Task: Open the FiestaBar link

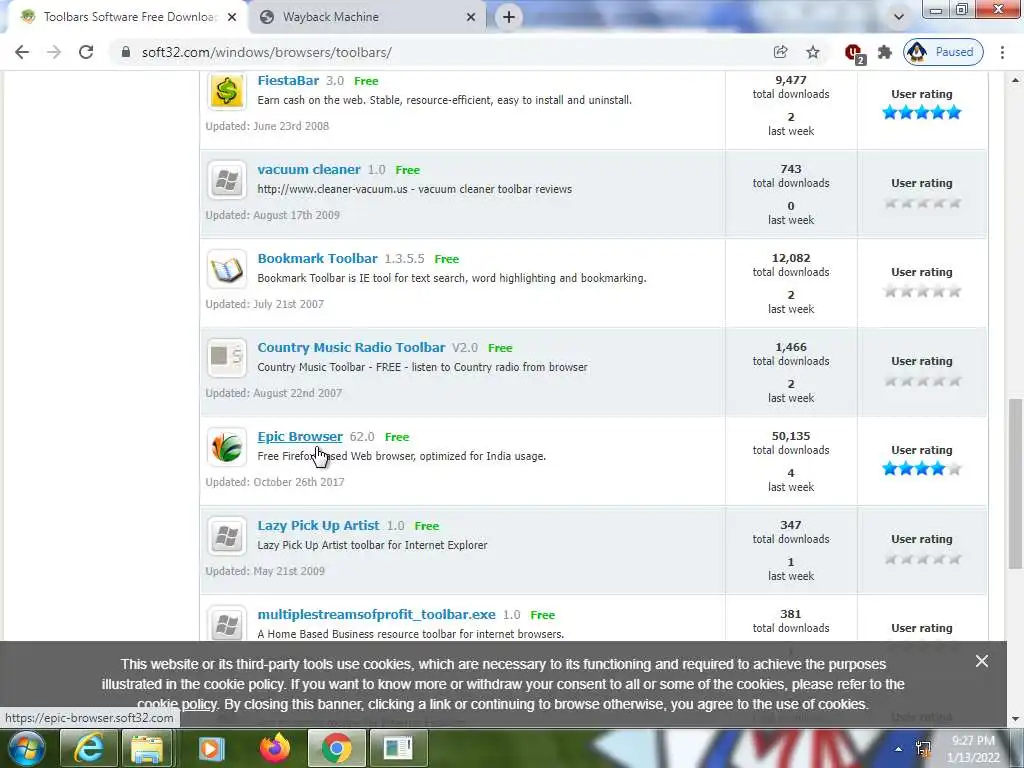Action: (x=288, y=81)
